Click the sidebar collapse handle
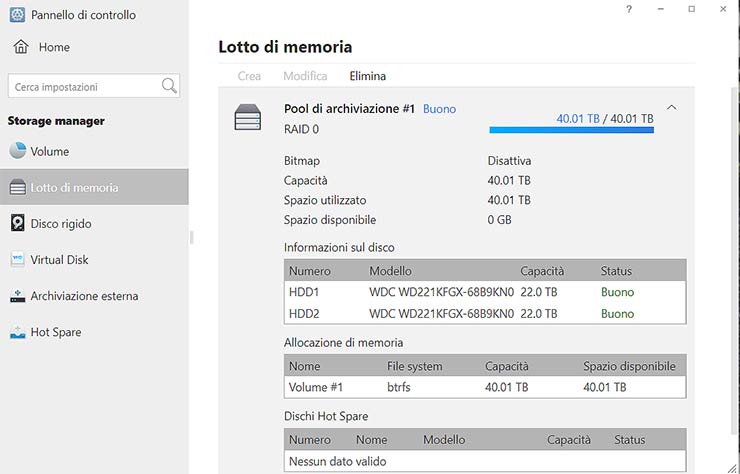 pyautogui.click(x=191, y=237)
